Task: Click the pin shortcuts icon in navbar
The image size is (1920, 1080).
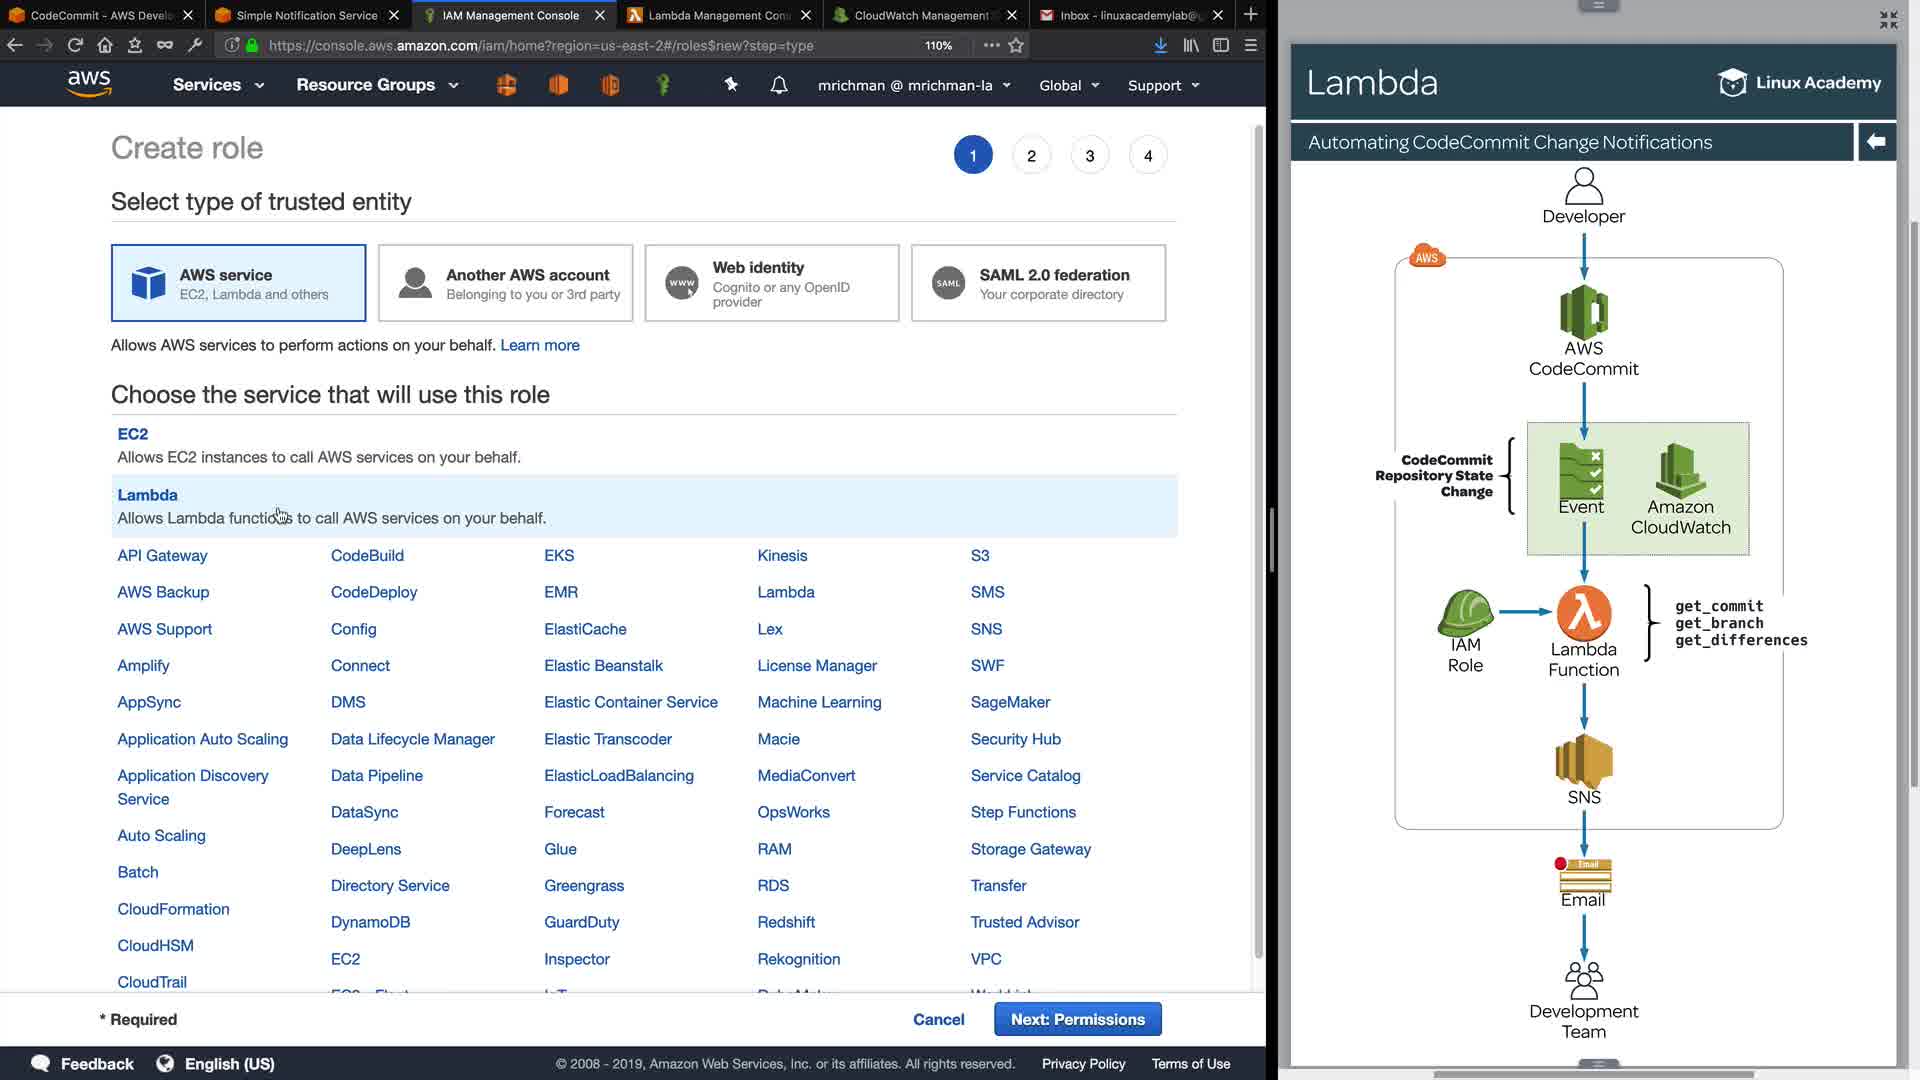Action: click(x=731, y=85)
